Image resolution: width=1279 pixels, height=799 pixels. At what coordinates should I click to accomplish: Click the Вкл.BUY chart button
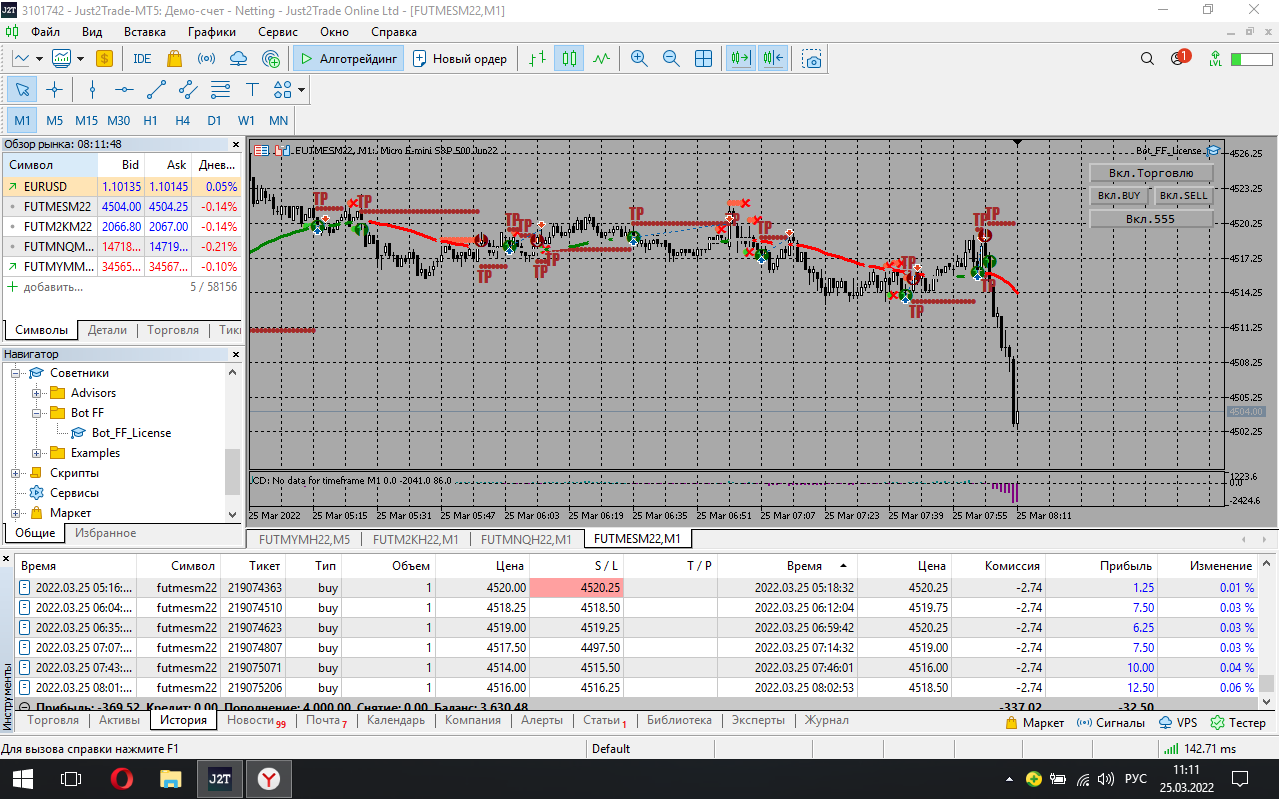(1119, 196)
